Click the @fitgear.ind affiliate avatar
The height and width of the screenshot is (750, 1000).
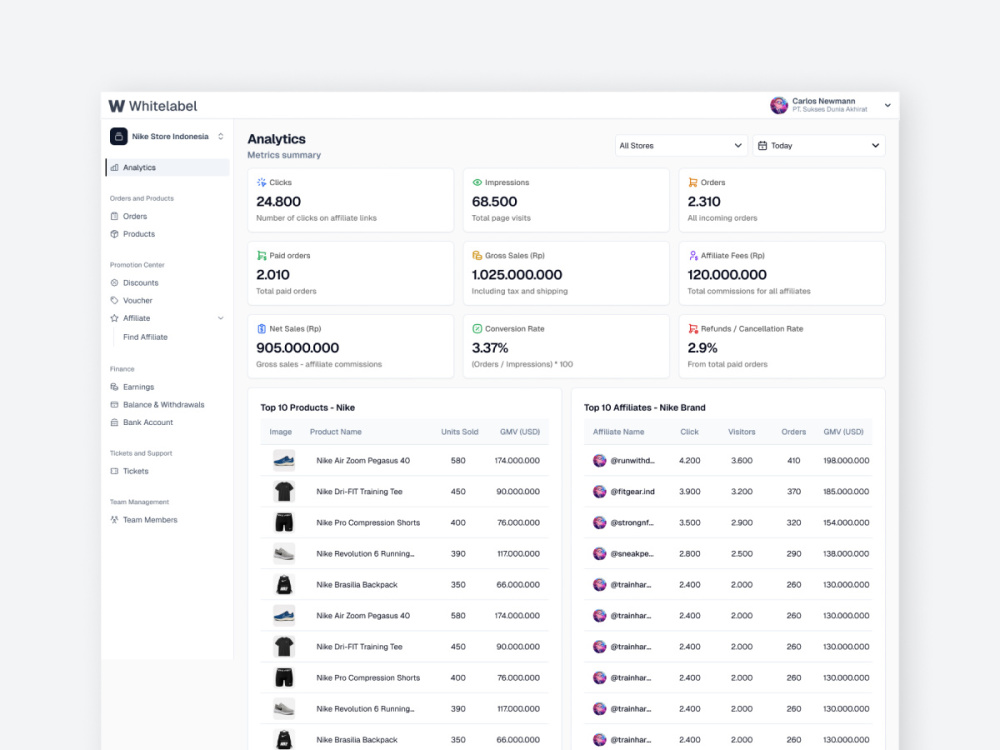[599, 492]
